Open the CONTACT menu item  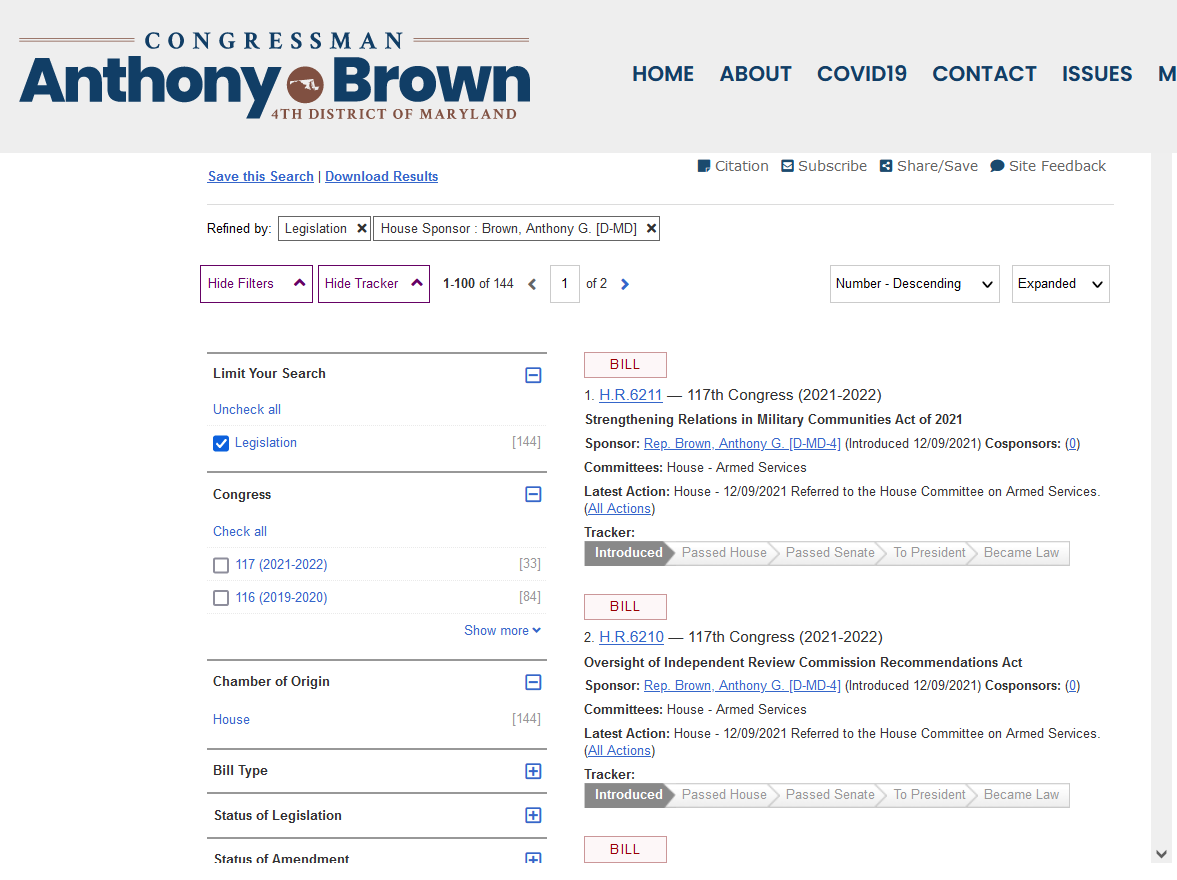click(984, 74)
